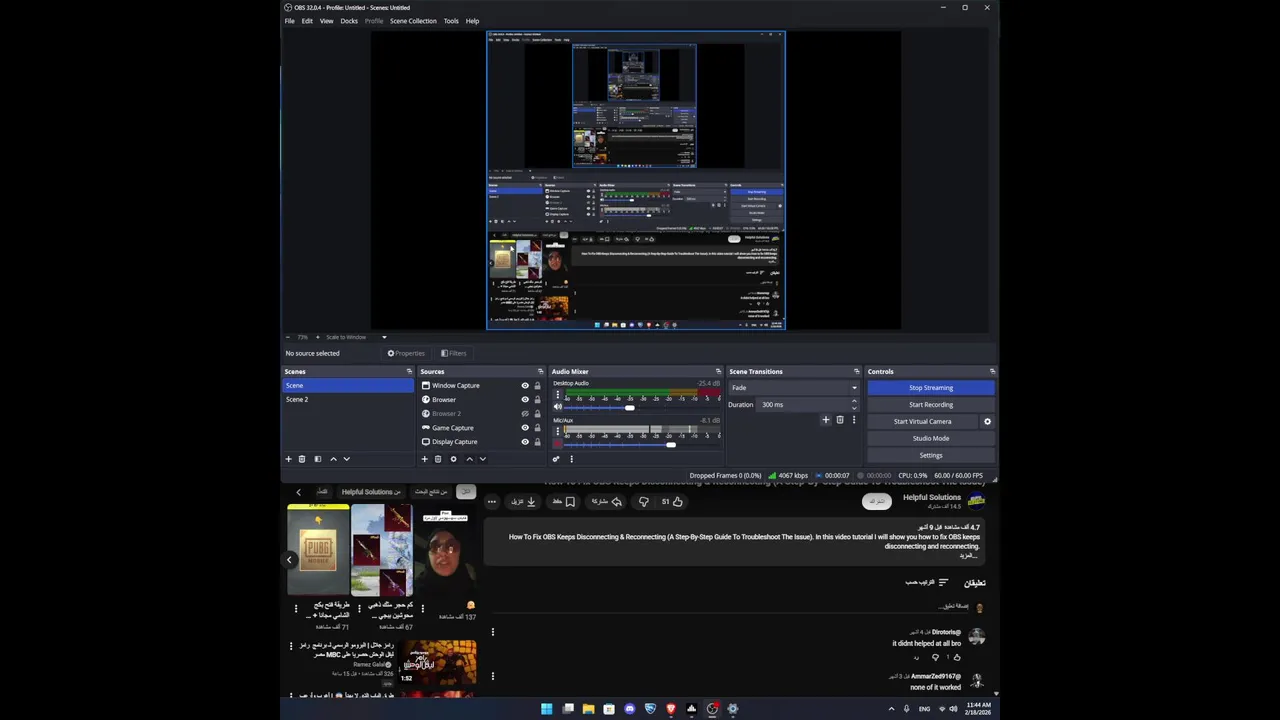
Task: Subscribe to Helpful Solutions channel
Action: tap(877, 501)
